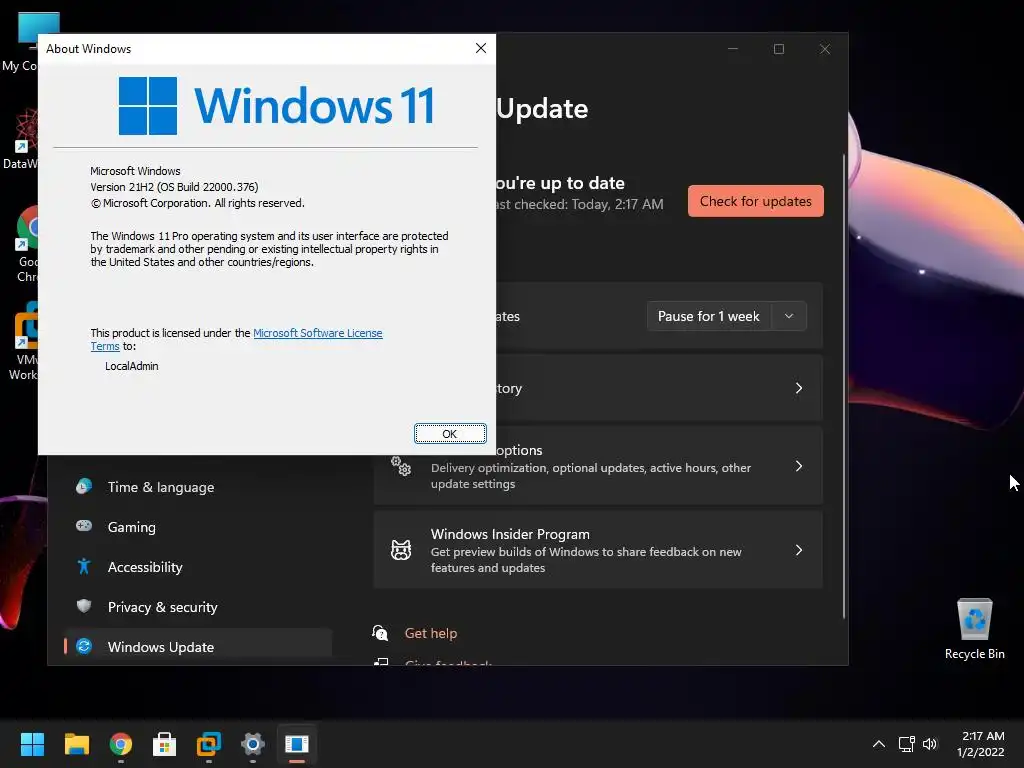Open VMware Workstation from taskbar
Image resolution: width=1024 pixels, height=768 pixels.
click(209, 744)
